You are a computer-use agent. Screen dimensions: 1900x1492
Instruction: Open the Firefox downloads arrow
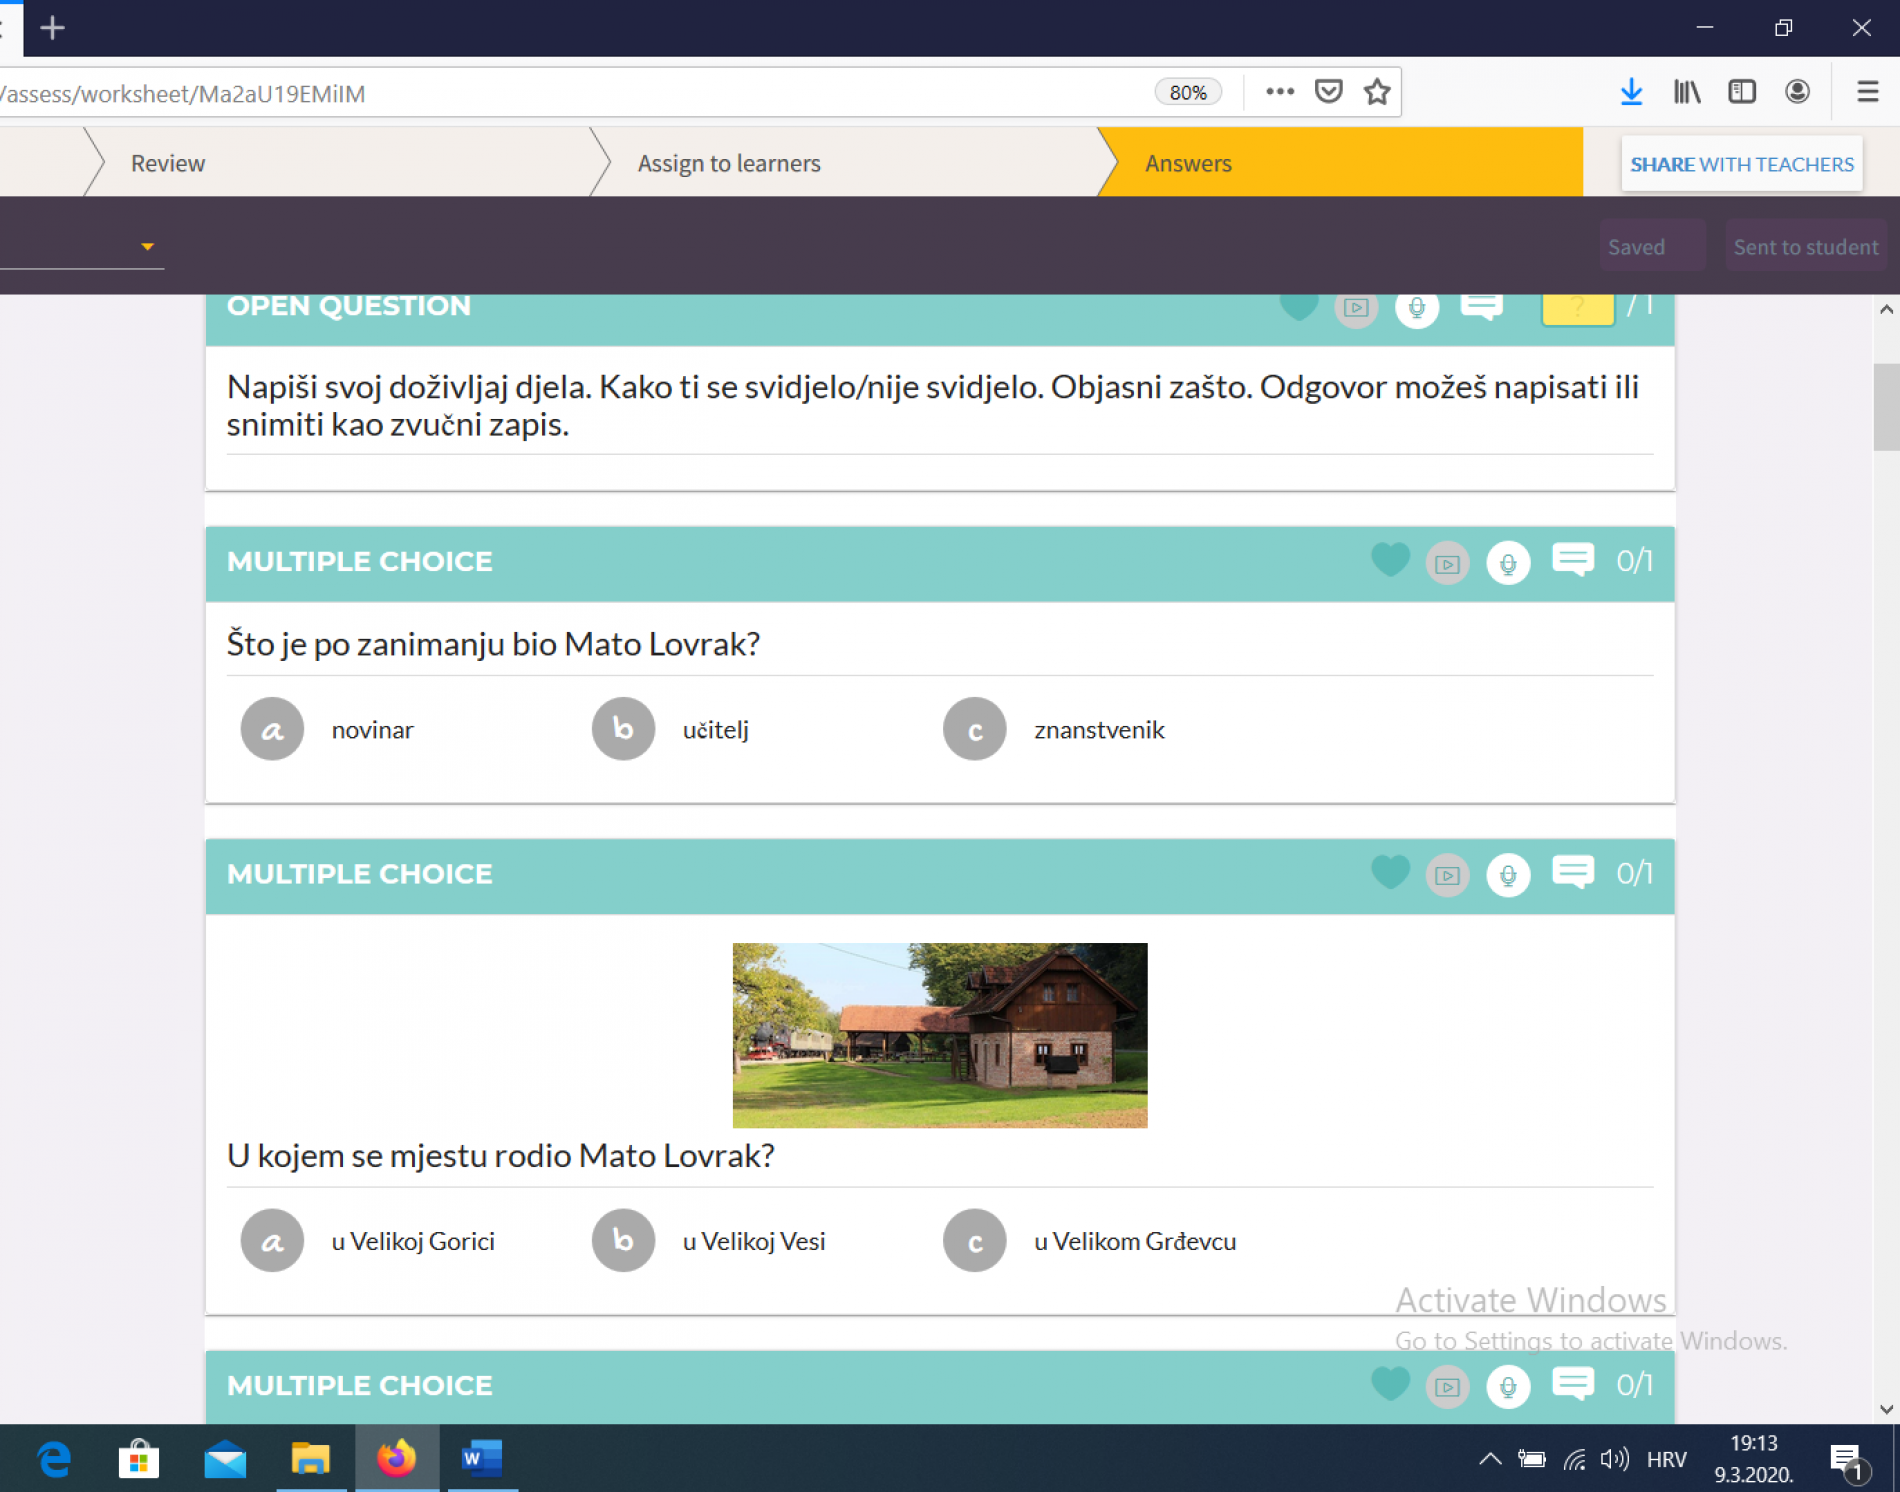point(1631,92)
